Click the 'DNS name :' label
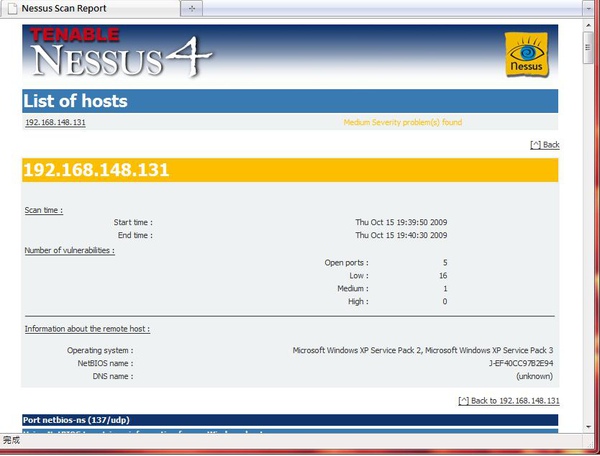The height and width of the screenshot is (456, 600). [x=113, y=376]
